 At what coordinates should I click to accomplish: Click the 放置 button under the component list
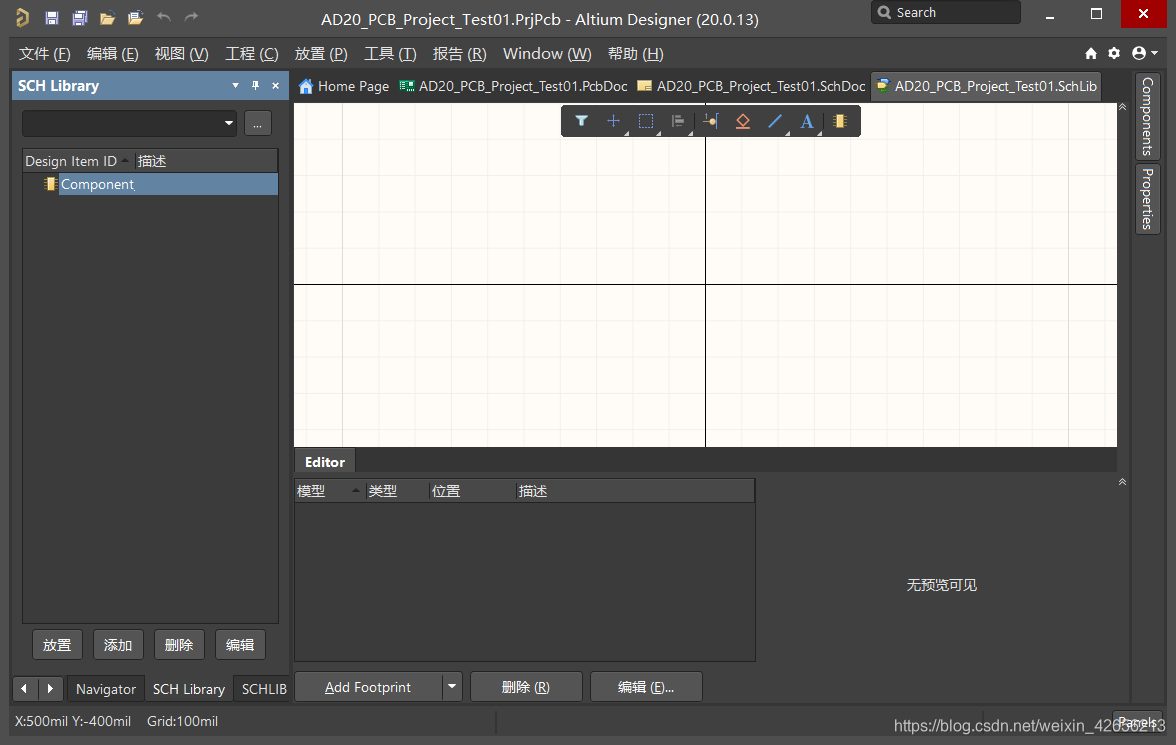click(57, 645)
